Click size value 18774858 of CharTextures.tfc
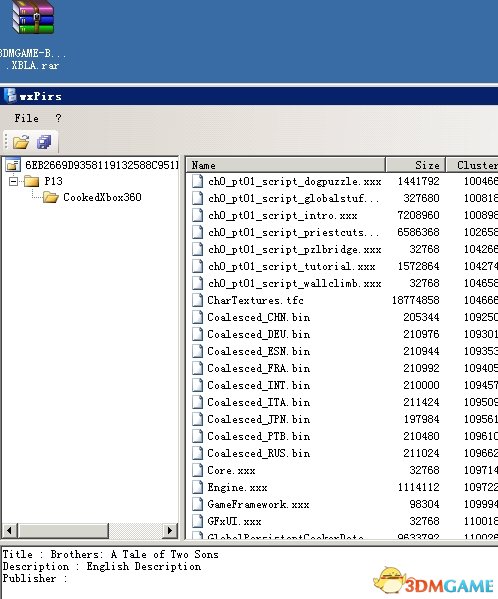498x599 pixels. click(x=416, y=300)
